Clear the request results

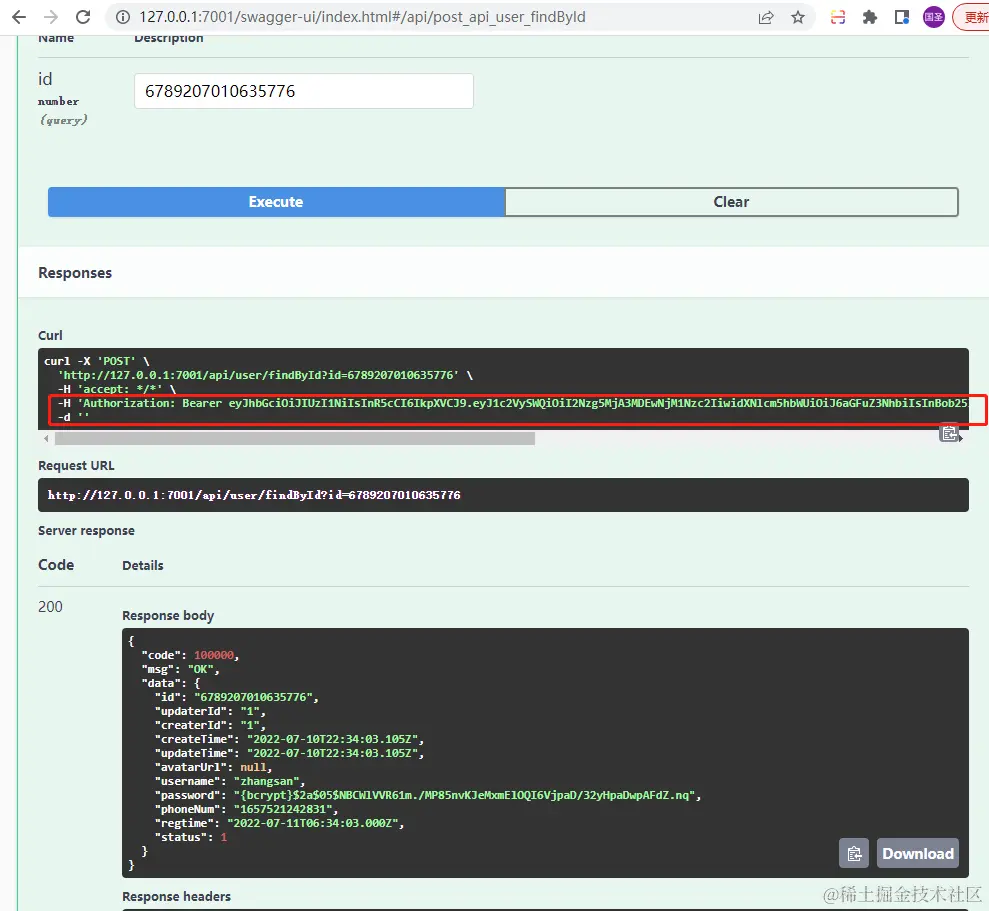(732, 202)
